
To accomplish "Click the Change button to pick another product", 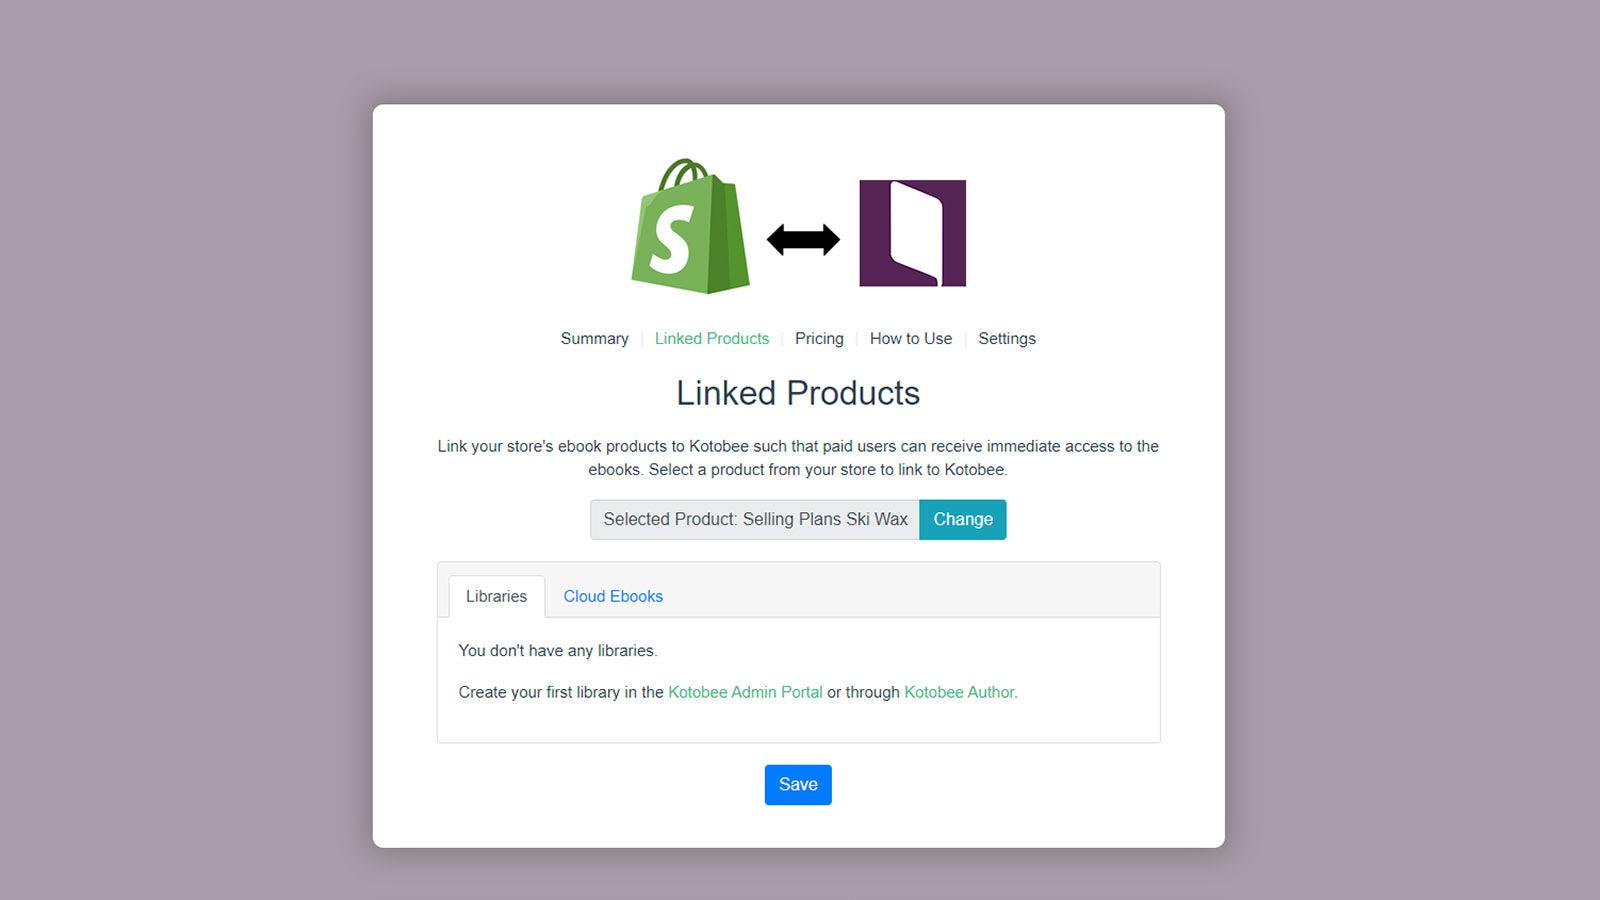I will pyautogui.click(x=962, y=519).
